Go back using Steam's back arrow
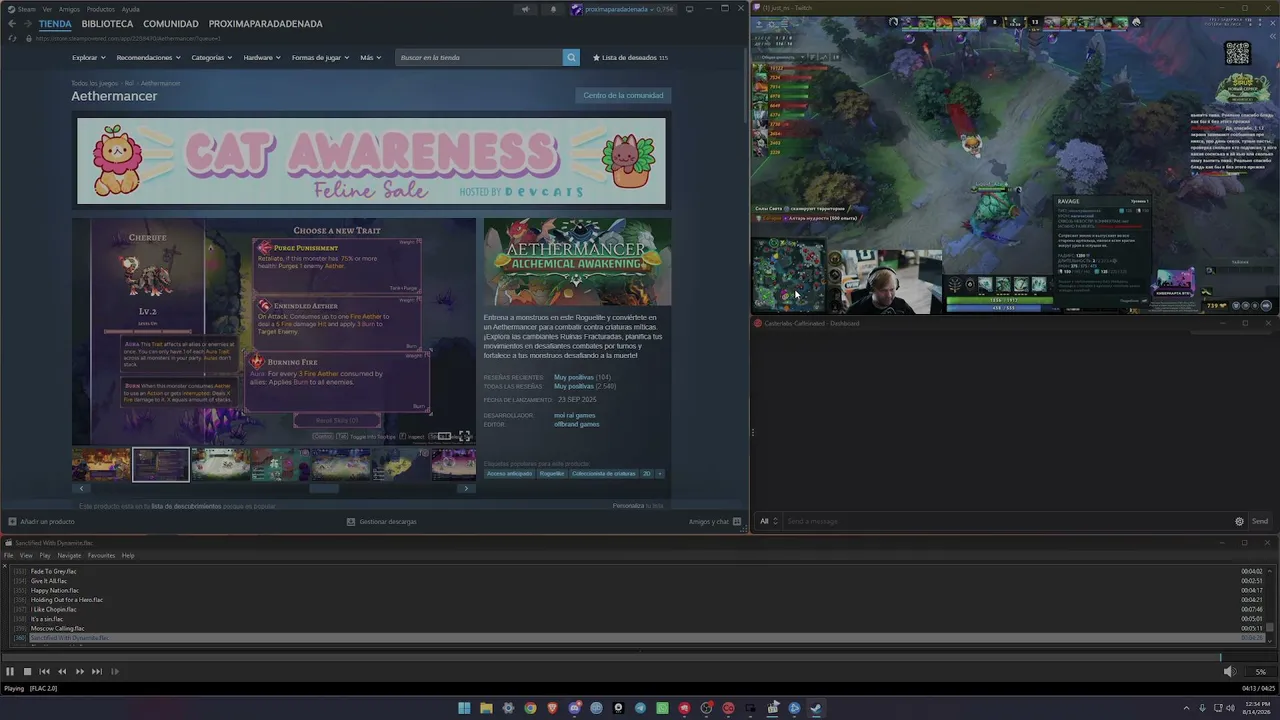 tap(12, 23)
